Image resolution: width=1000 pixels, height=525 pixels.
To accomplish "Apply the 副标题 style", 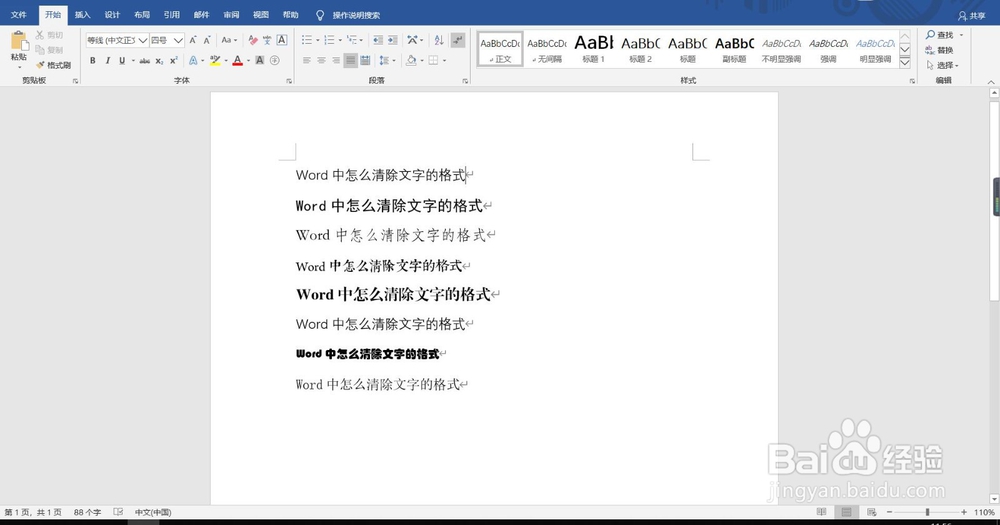I will coord(735,49).
